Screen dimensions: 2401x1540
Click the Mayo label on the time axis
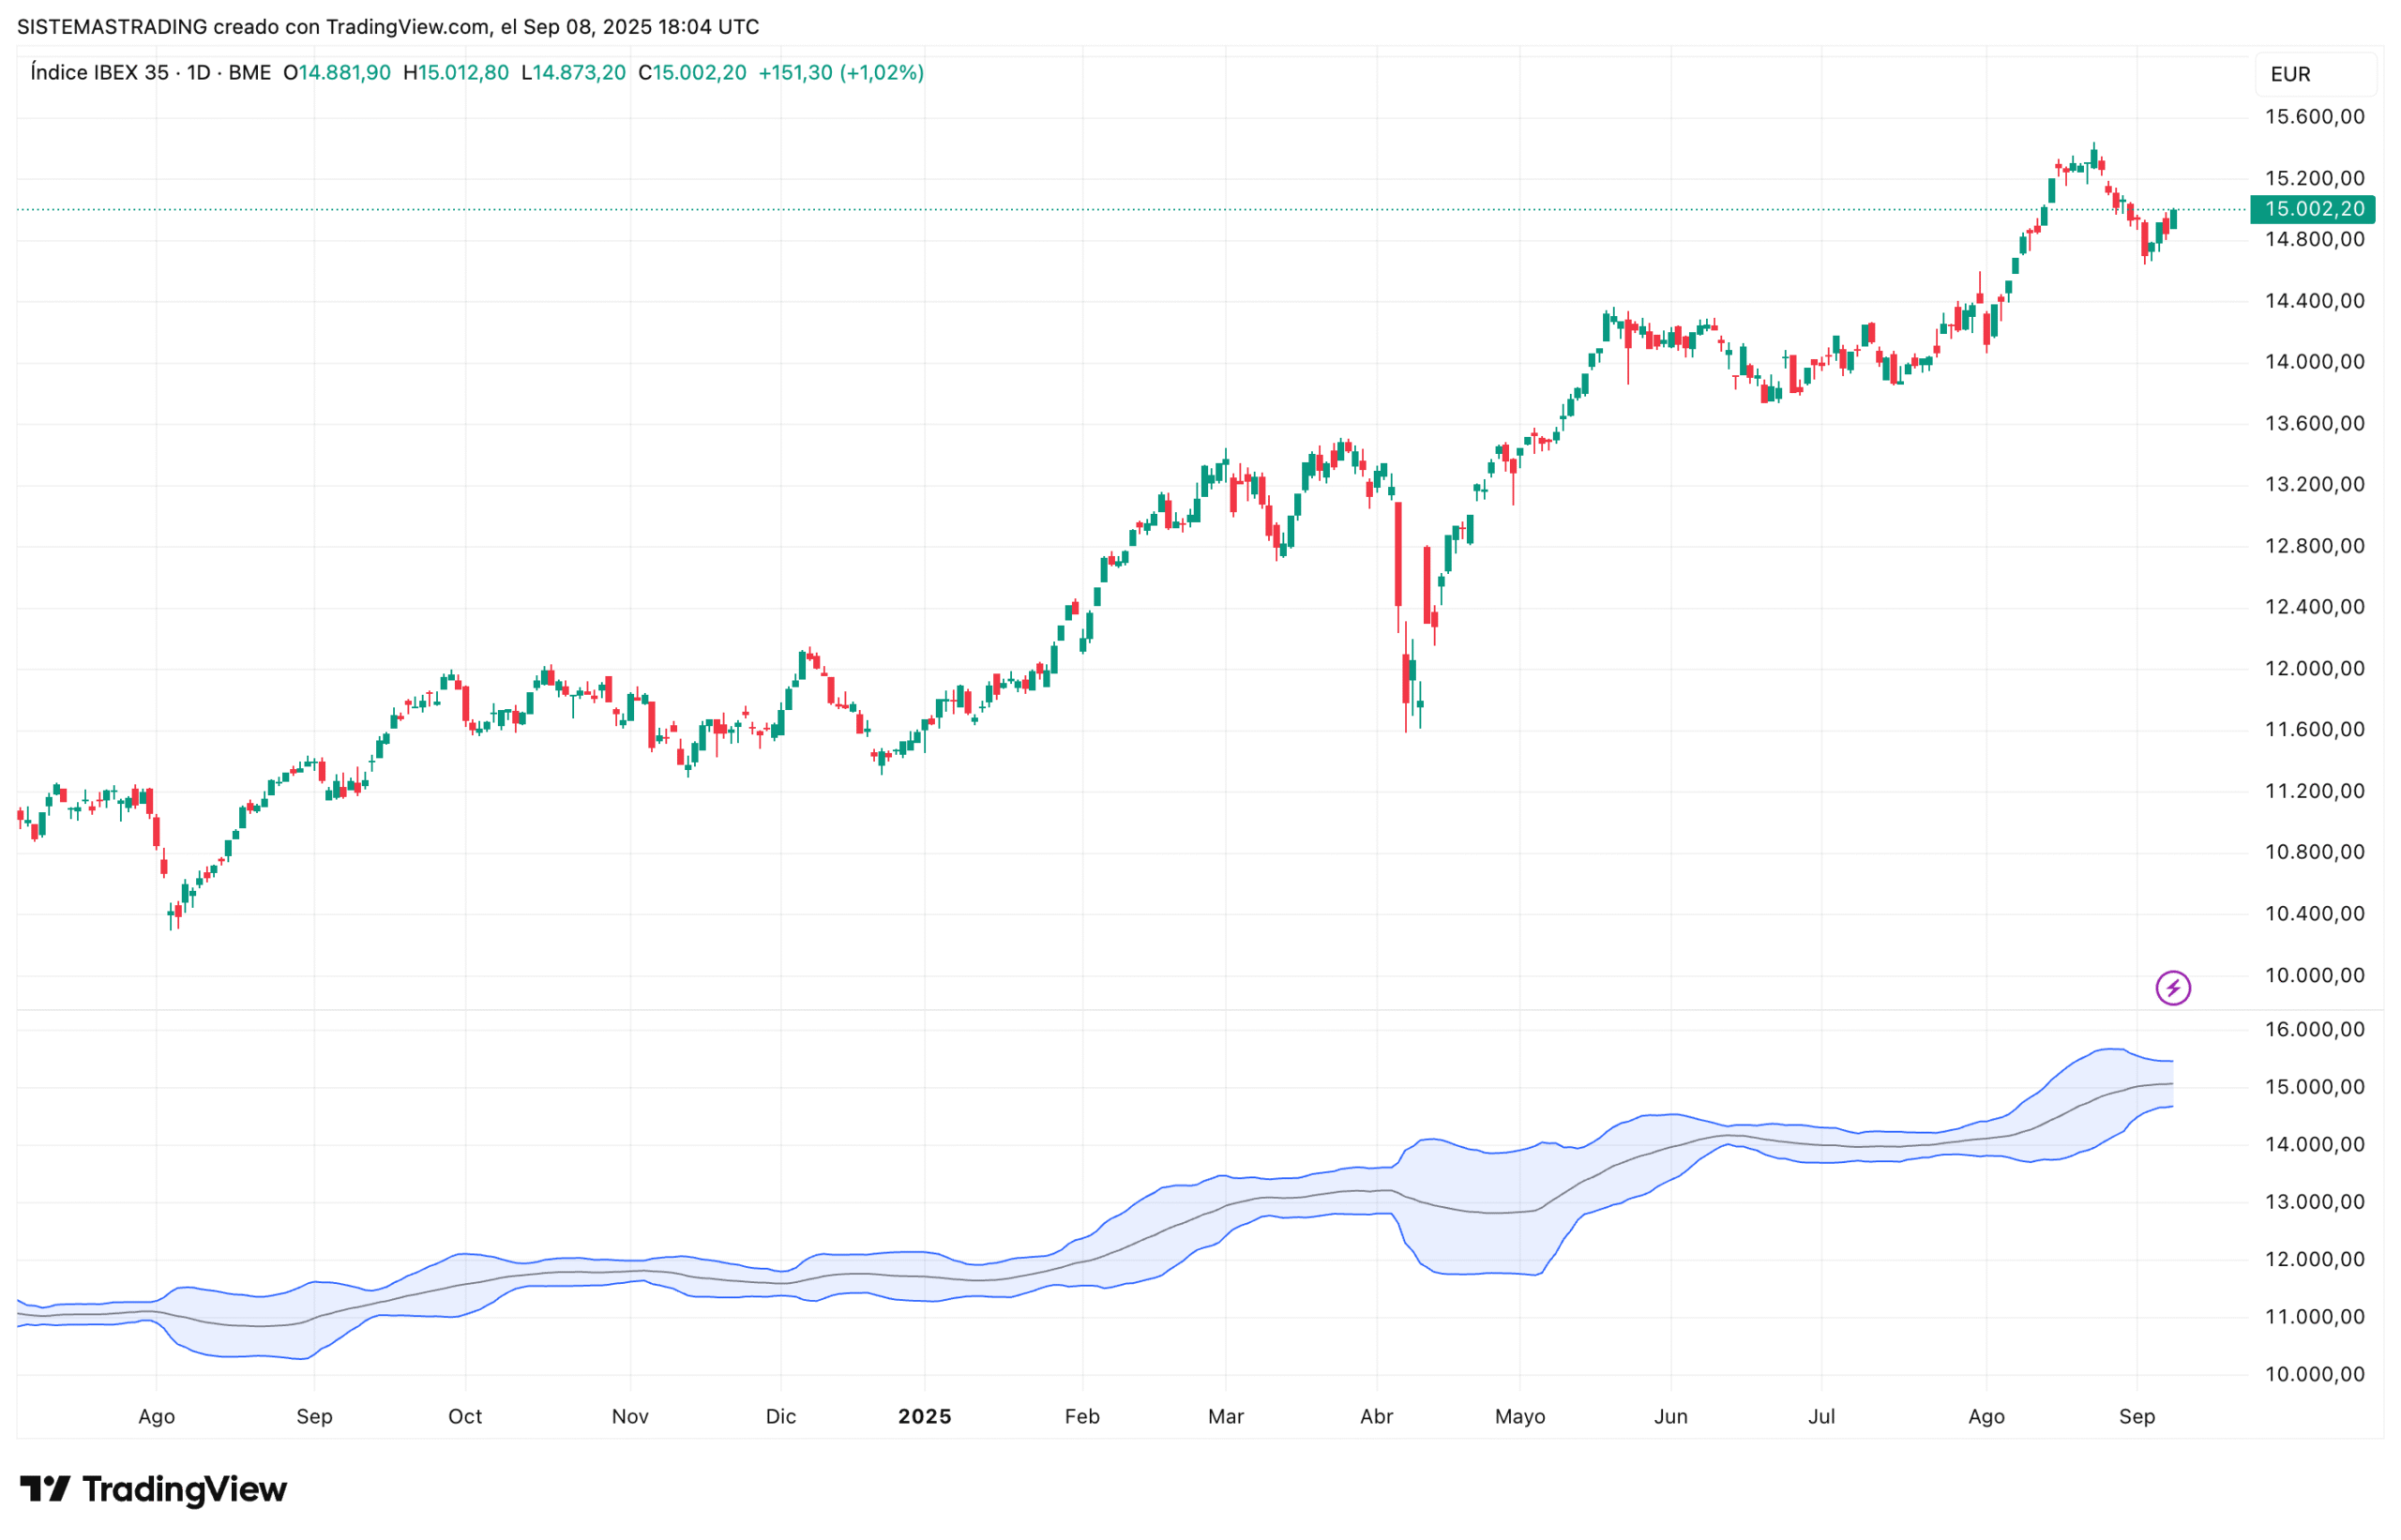[x=1520, y=1416]
